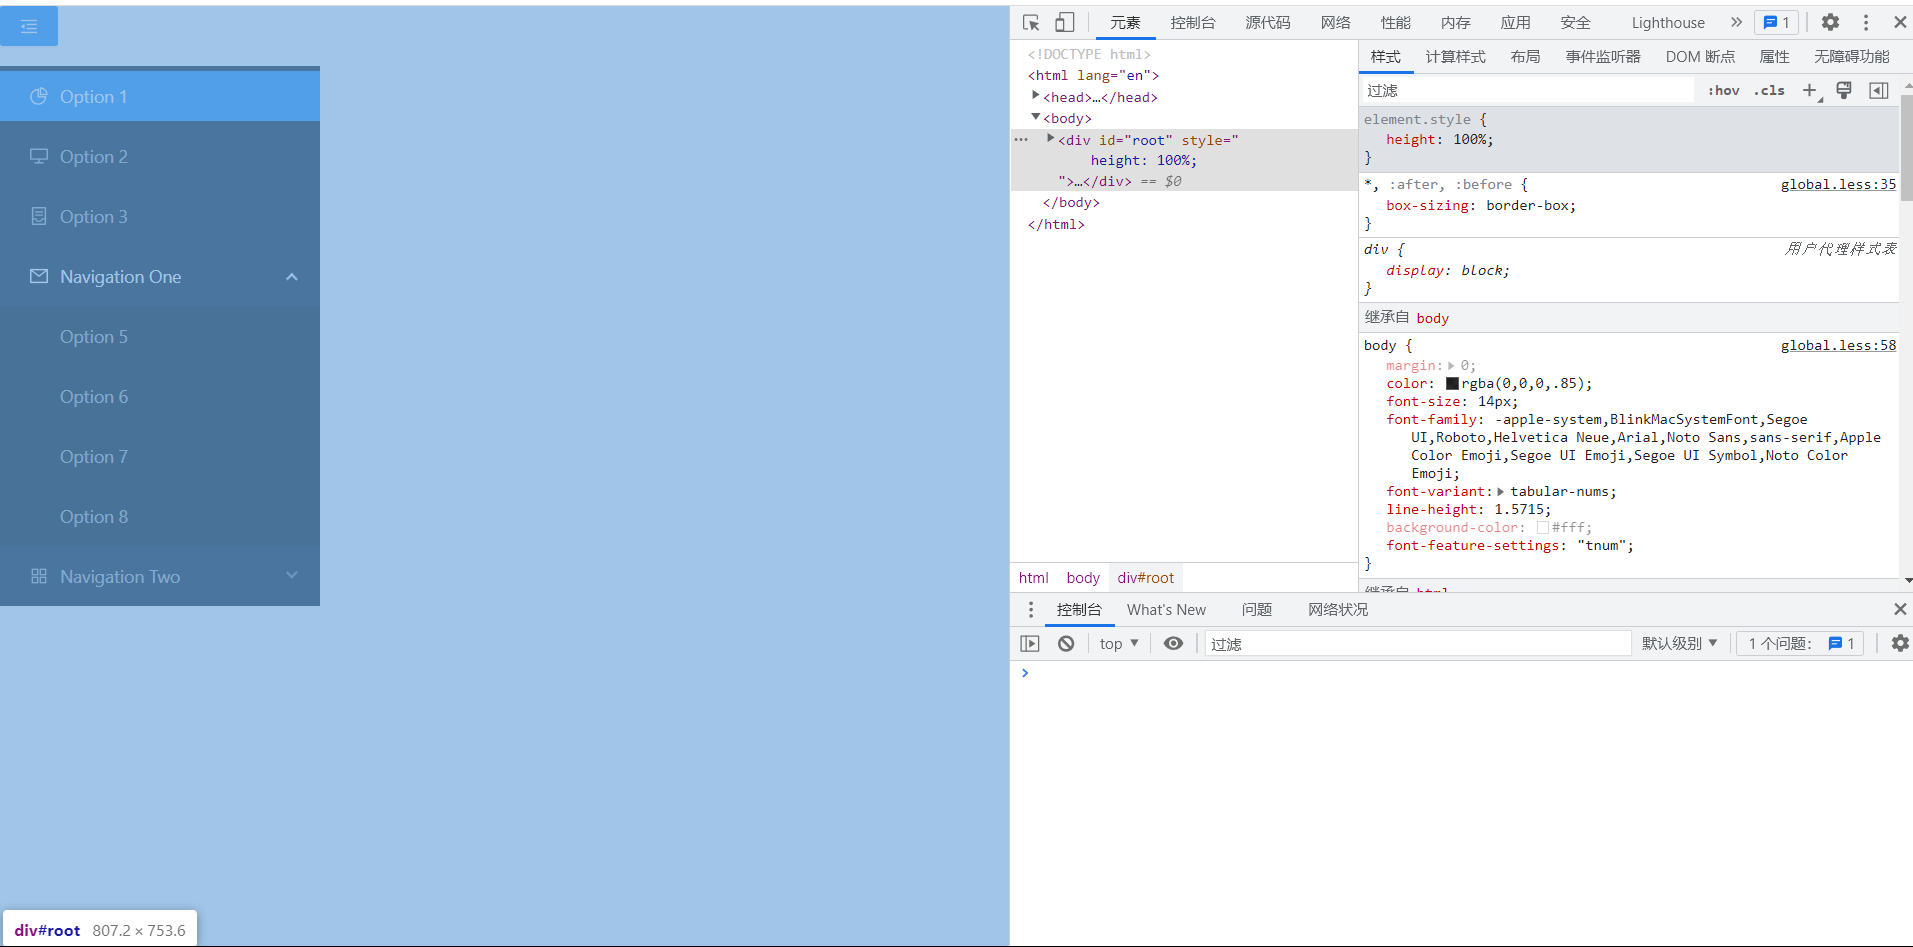This screenshot has width=1913, height=947.
Task: Add new style rule plus icon
Action: coord(1810,90)
